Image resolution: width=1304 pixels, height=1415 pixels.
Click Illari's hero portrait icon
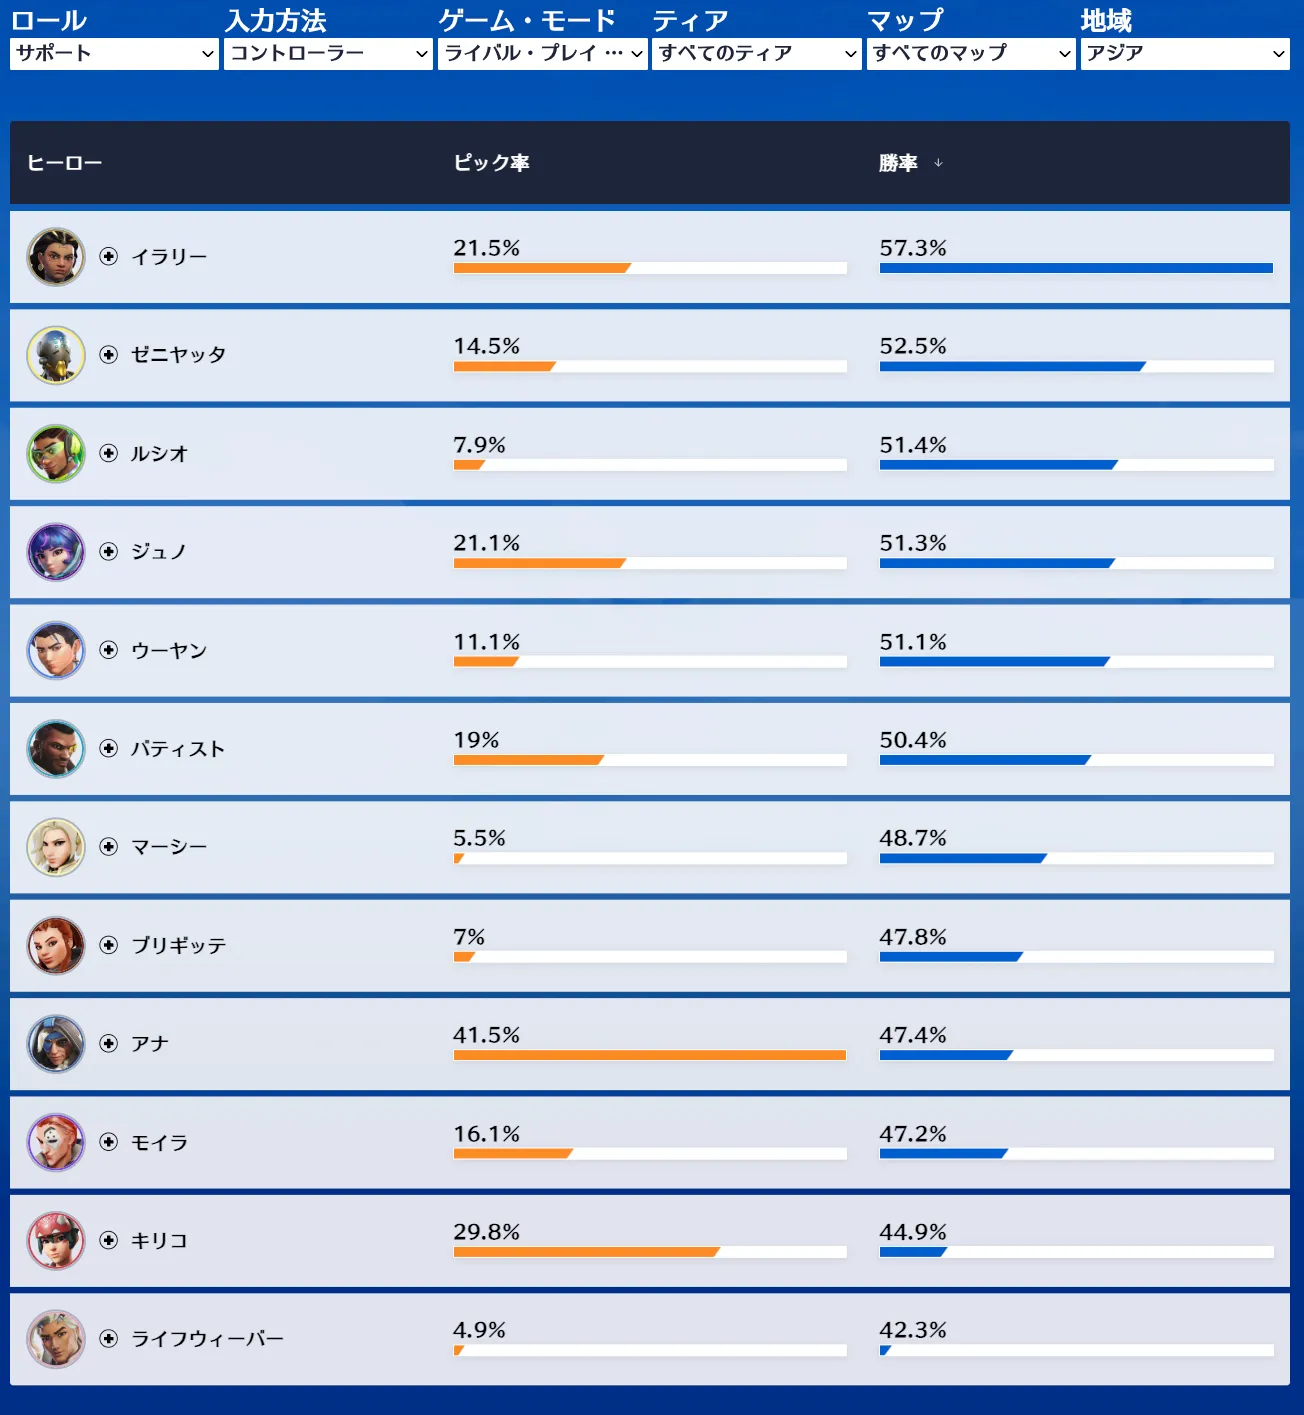pos(56,257)
